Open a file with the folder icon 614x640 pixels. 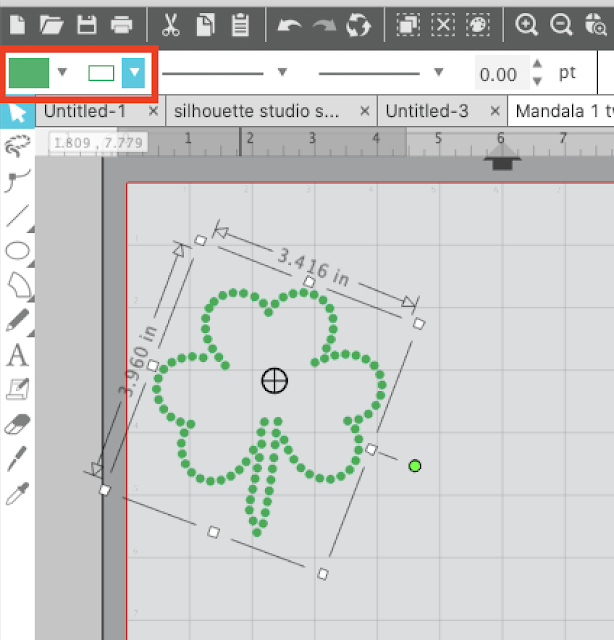tap(51, 25)
